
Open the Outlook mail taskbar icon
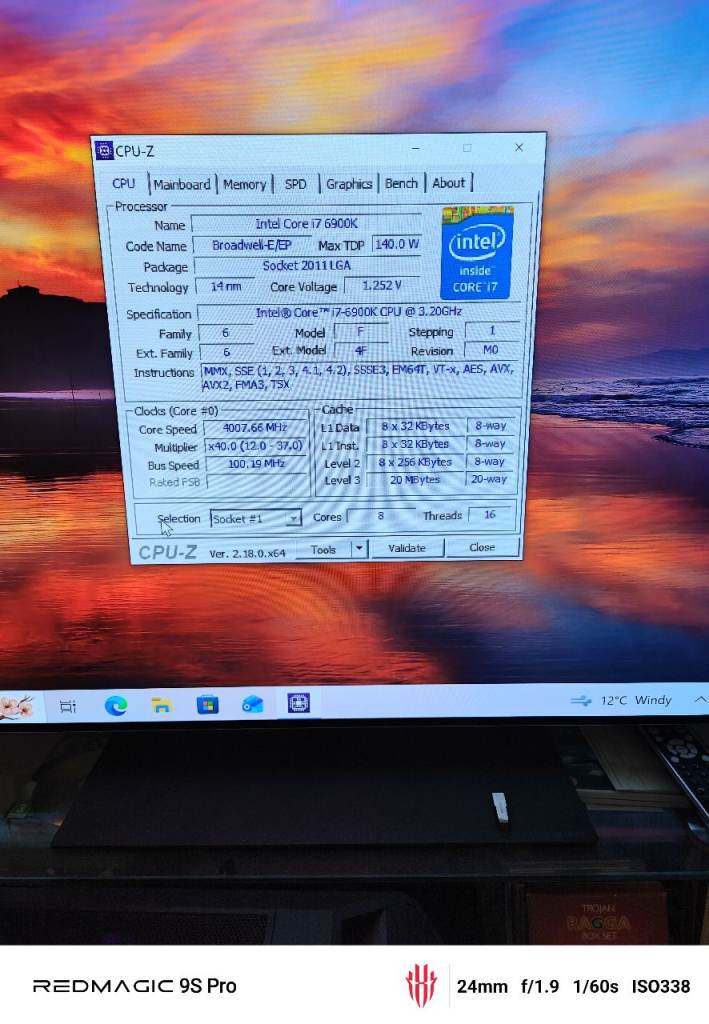tap(253, 704)
